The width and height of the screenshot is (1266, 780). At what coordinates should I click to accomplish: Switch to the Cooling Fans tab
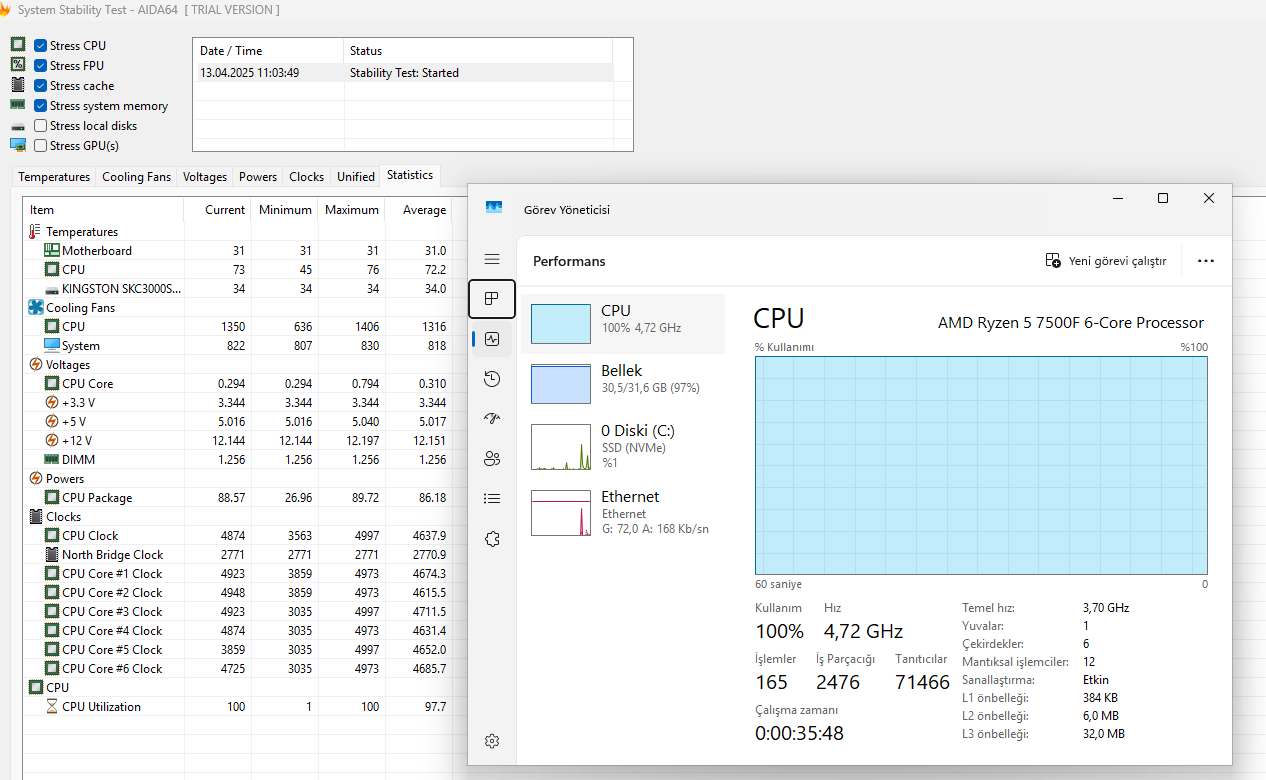(x=136, y=177)
